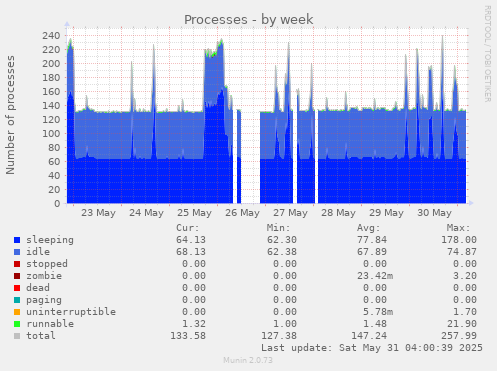
Task: Click the uninterruptible average value 5.78m
Action: click(x=378, y=312)
